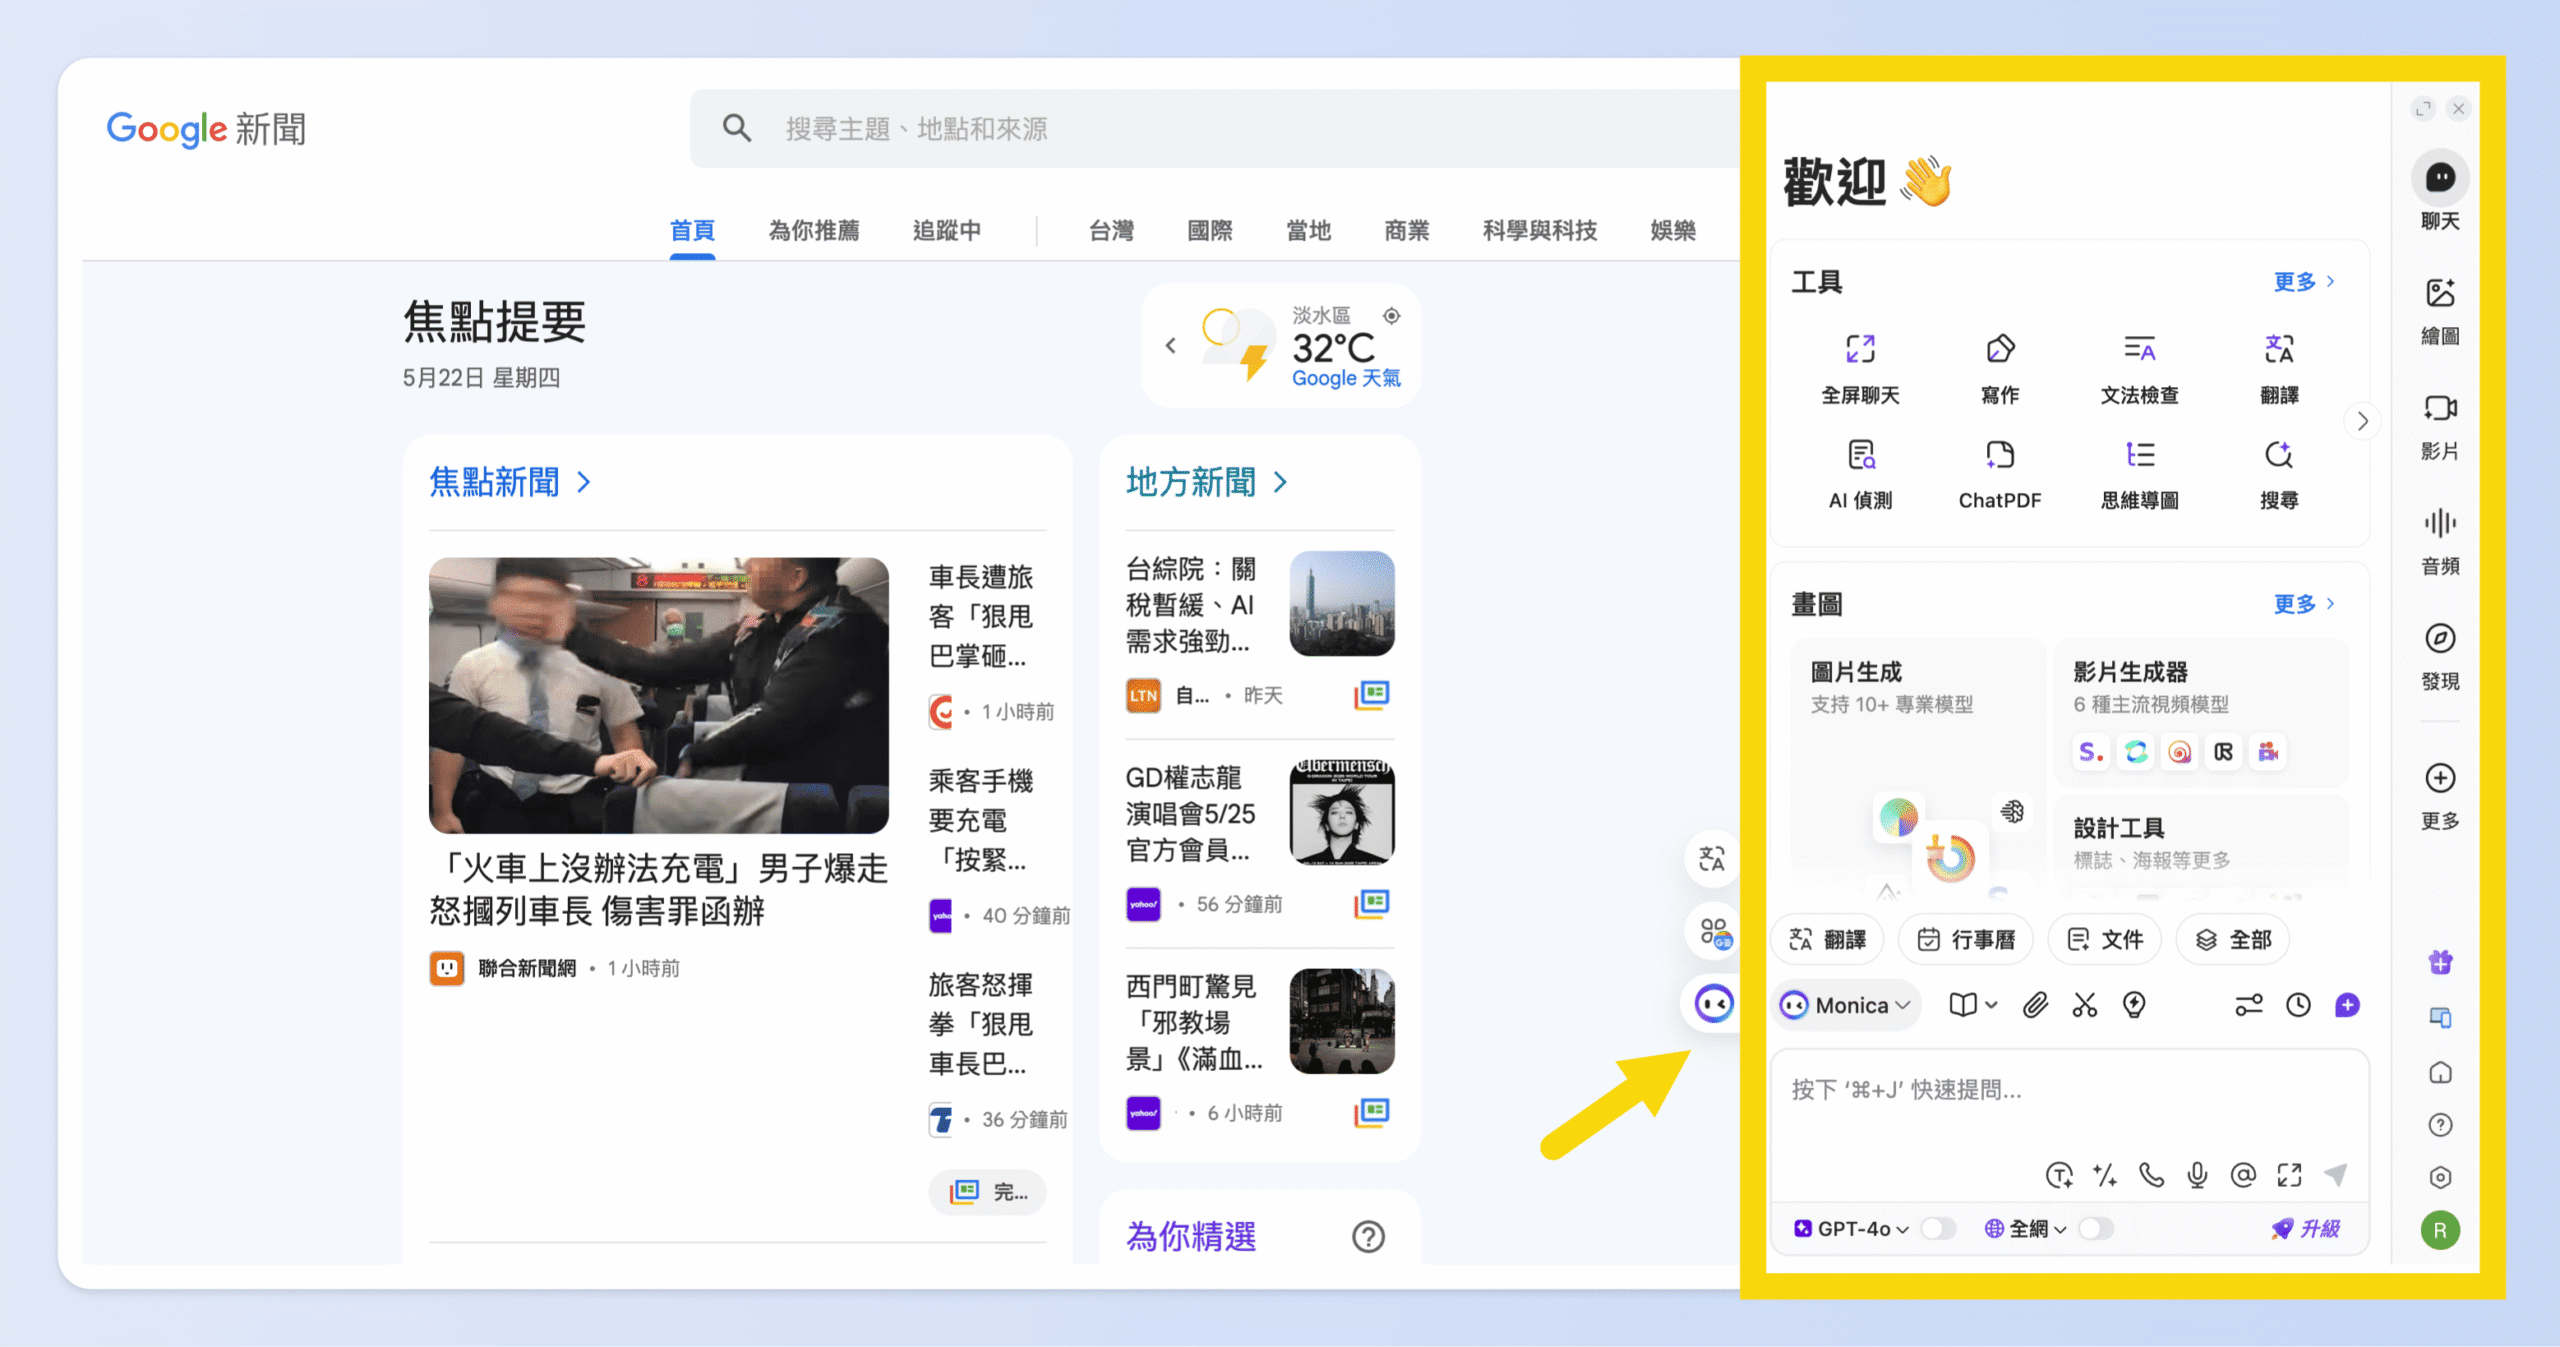Open the 寫作 writing tool
Screen dimensions: 2560x1347
2000,368
